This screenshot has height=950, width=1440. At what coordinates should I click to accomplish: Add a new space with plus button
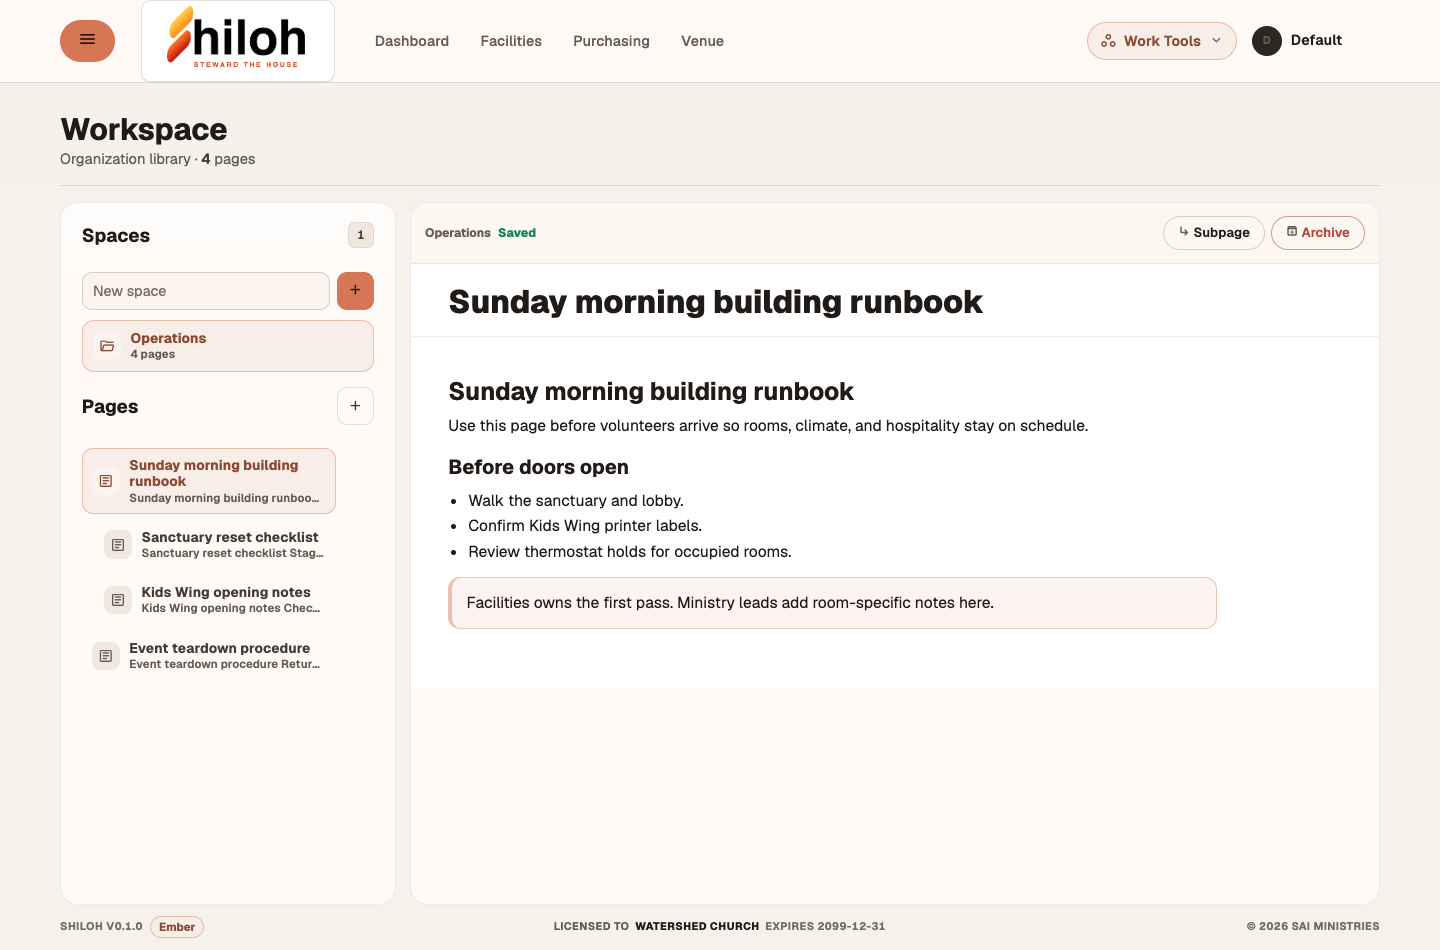pos(355,291)
